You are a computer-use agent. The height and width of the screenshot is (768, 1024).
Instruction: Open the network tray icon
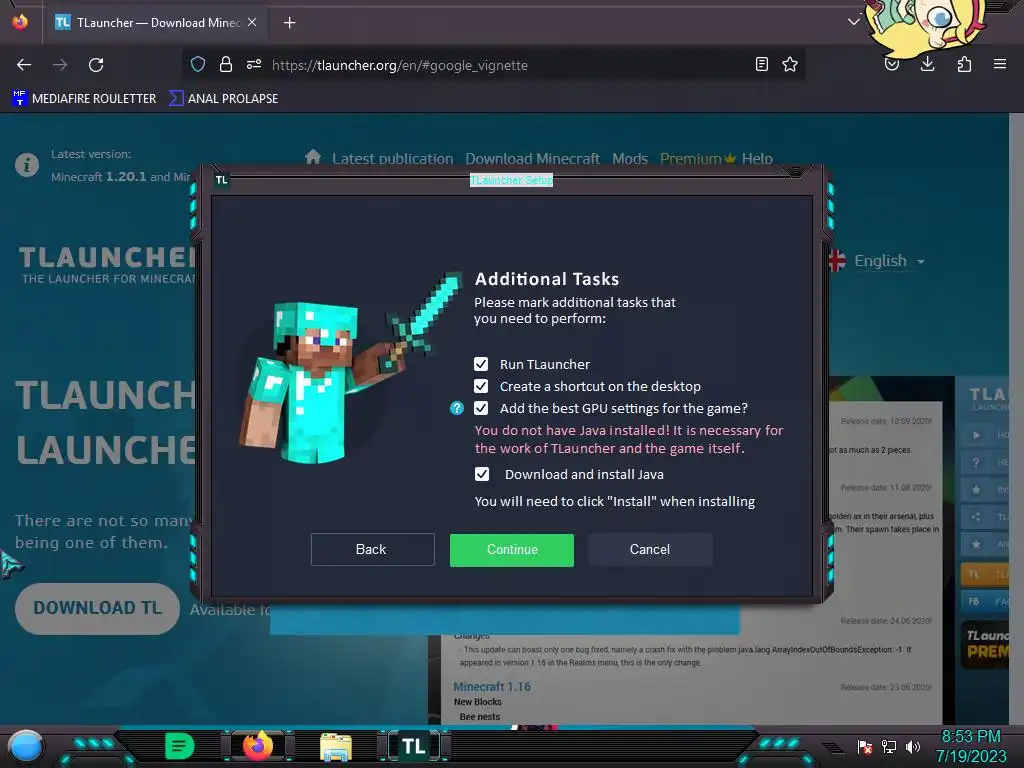(889, 746)
